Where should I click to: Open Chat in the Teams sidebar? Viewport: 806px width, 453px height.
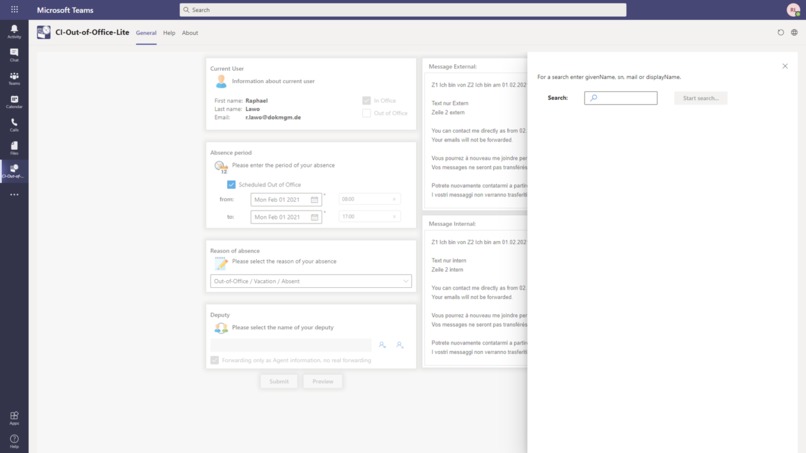(14, 55)
